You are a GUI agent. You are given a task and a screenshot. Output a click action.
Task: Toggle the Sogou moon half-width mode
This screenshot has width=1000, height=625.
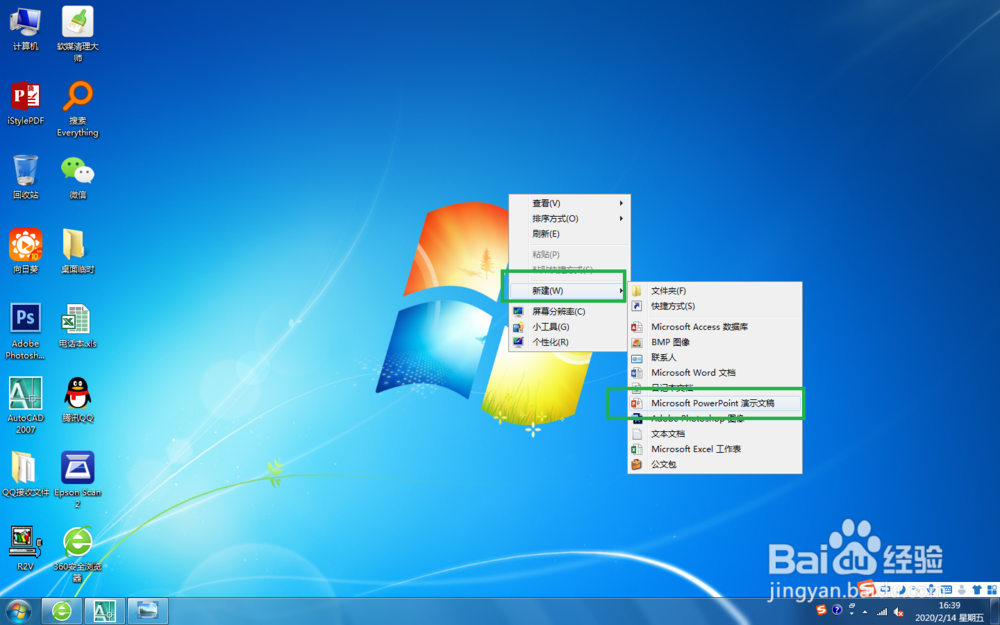[x=901, y=590]
